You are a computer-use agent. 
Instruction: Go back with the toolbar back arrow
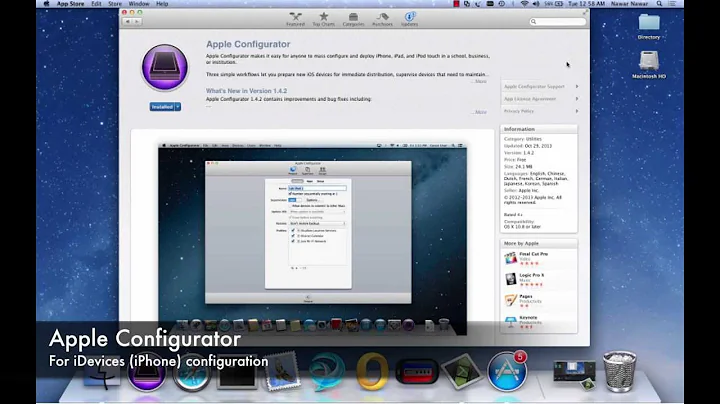point(128,22)
